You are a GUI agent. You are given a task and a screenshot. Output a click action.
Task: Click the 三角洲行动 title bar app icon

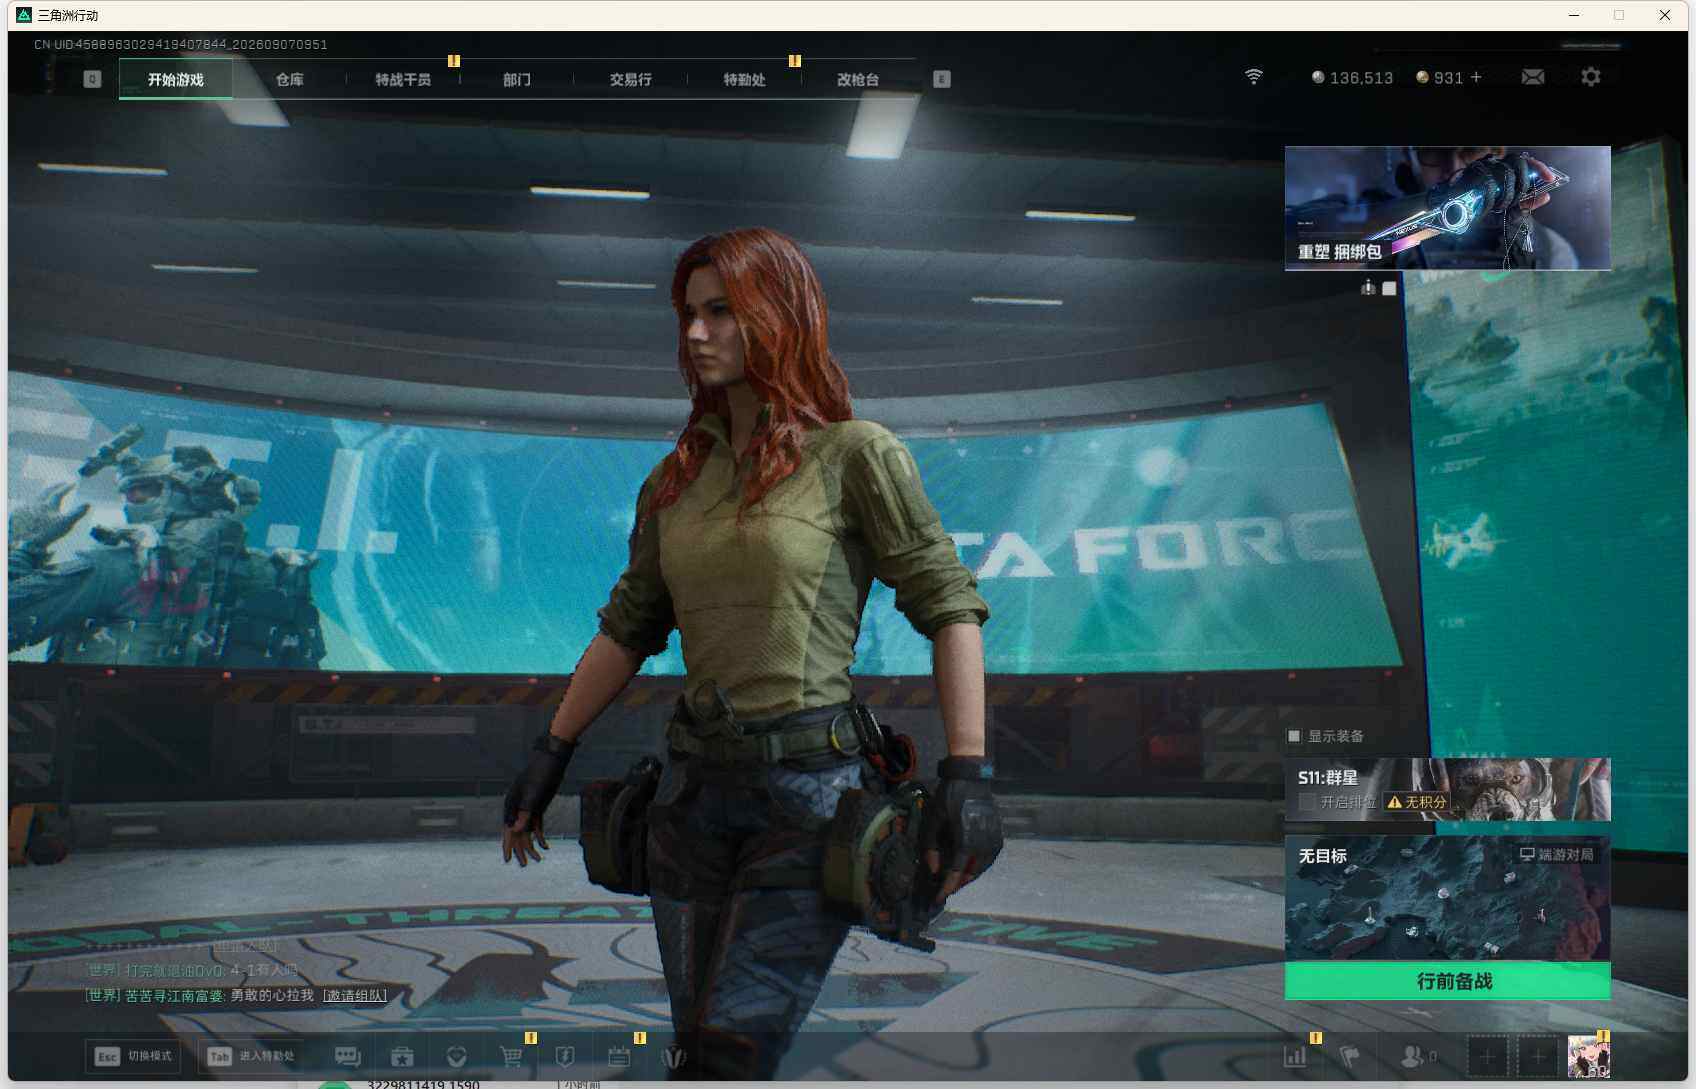click(24, 15)
